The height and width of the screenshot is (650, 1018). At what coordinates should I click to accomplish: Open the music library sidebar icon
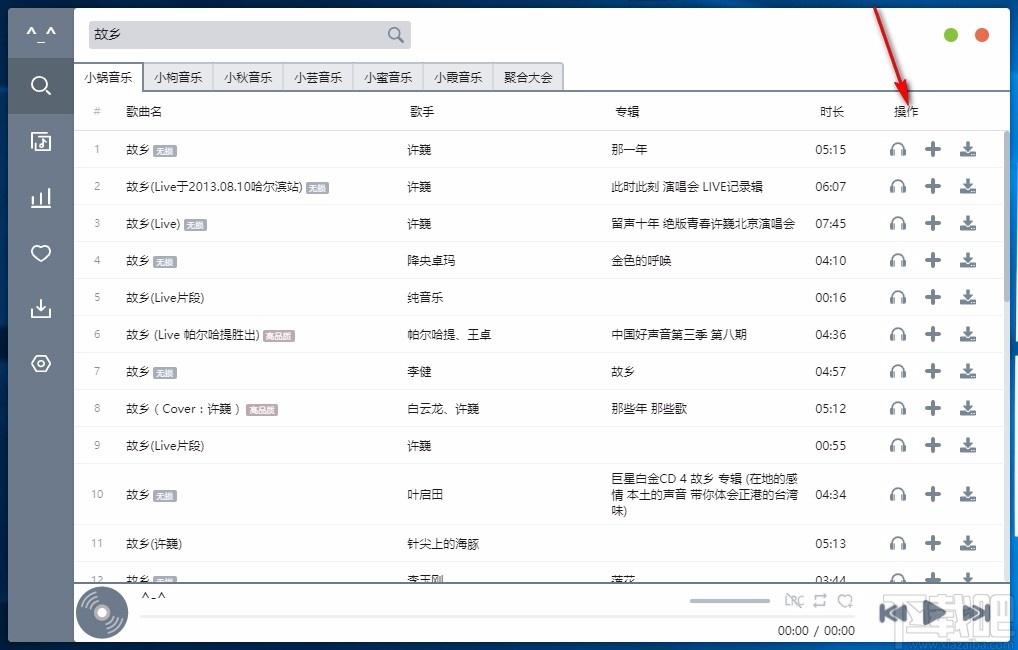pos(41,142)
